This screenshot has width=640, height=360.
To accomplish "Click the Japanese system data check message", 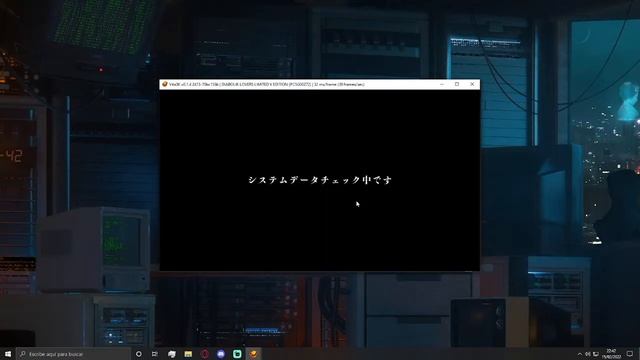I will point(320,180).
